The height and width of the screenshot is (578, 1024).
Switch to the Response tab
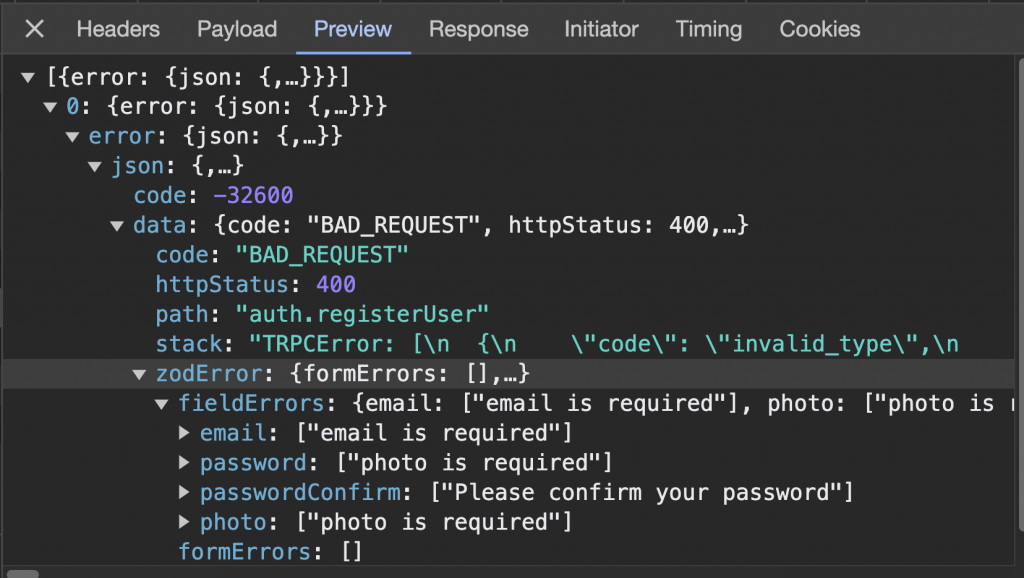tap(478, 29)
